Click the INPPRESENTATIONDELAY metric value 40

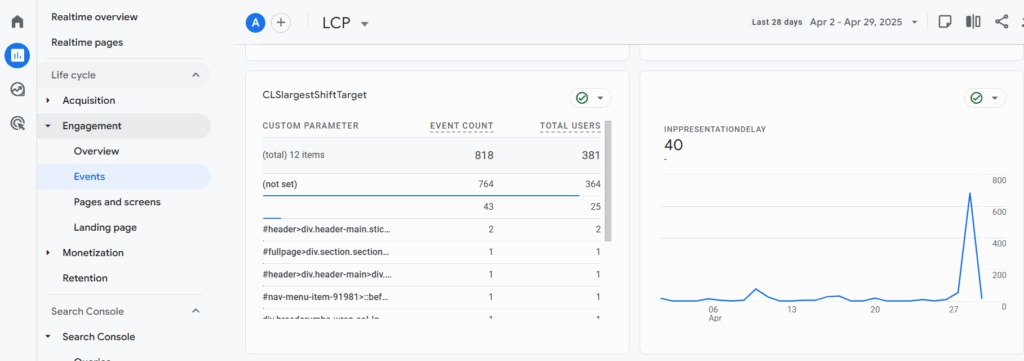pyautogui.click(x=673, y=145)
